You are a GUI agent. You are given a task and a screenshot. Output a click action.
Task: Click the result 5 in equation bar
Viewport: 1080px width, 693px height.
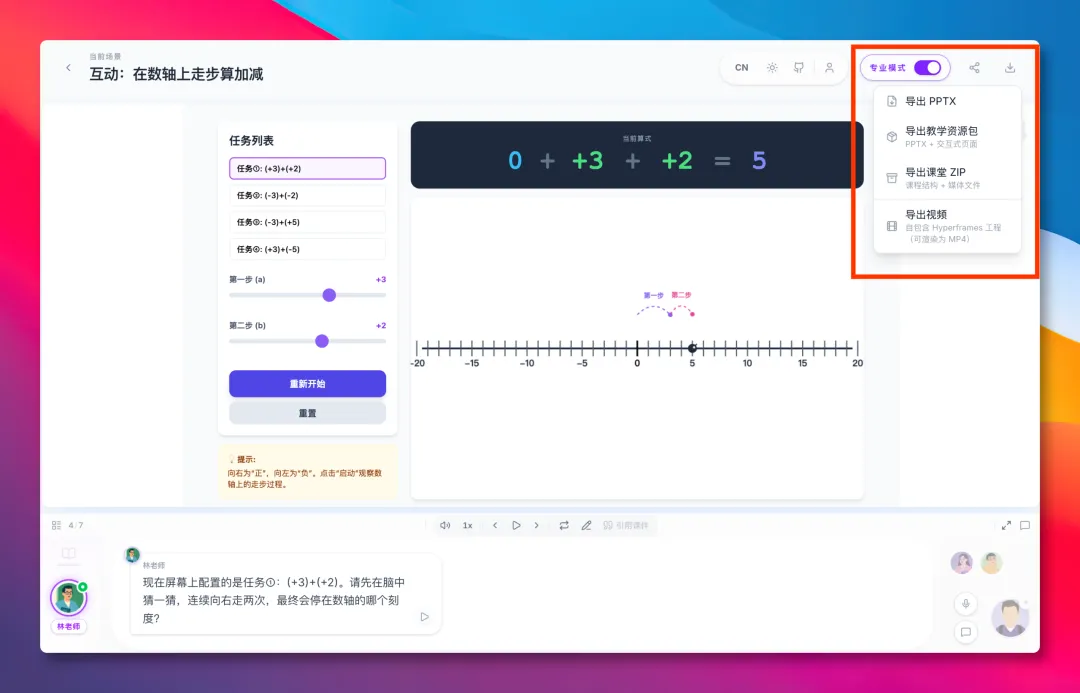click(759, 161)
